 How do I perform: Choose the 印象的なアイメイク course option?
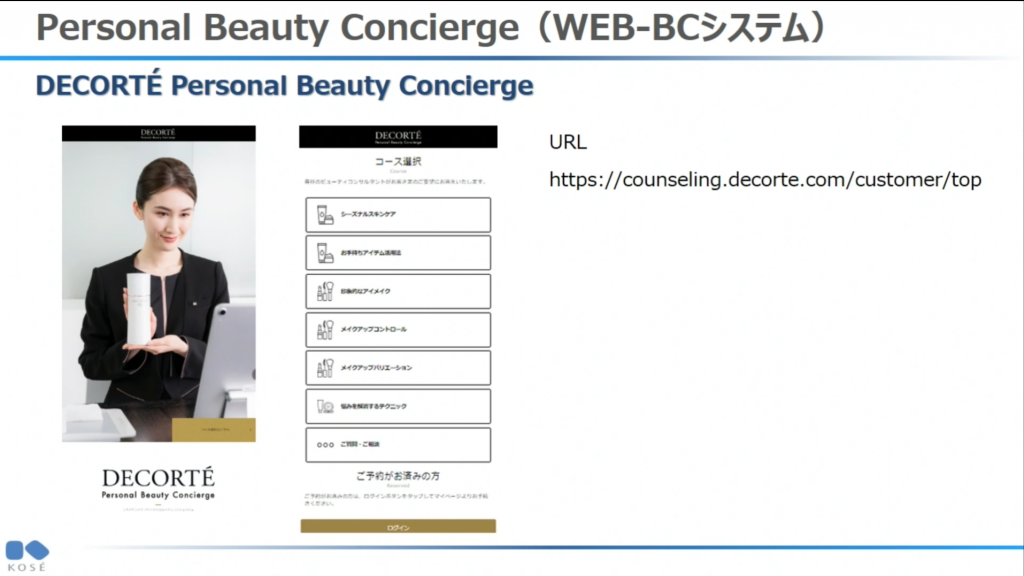(398, 290)
